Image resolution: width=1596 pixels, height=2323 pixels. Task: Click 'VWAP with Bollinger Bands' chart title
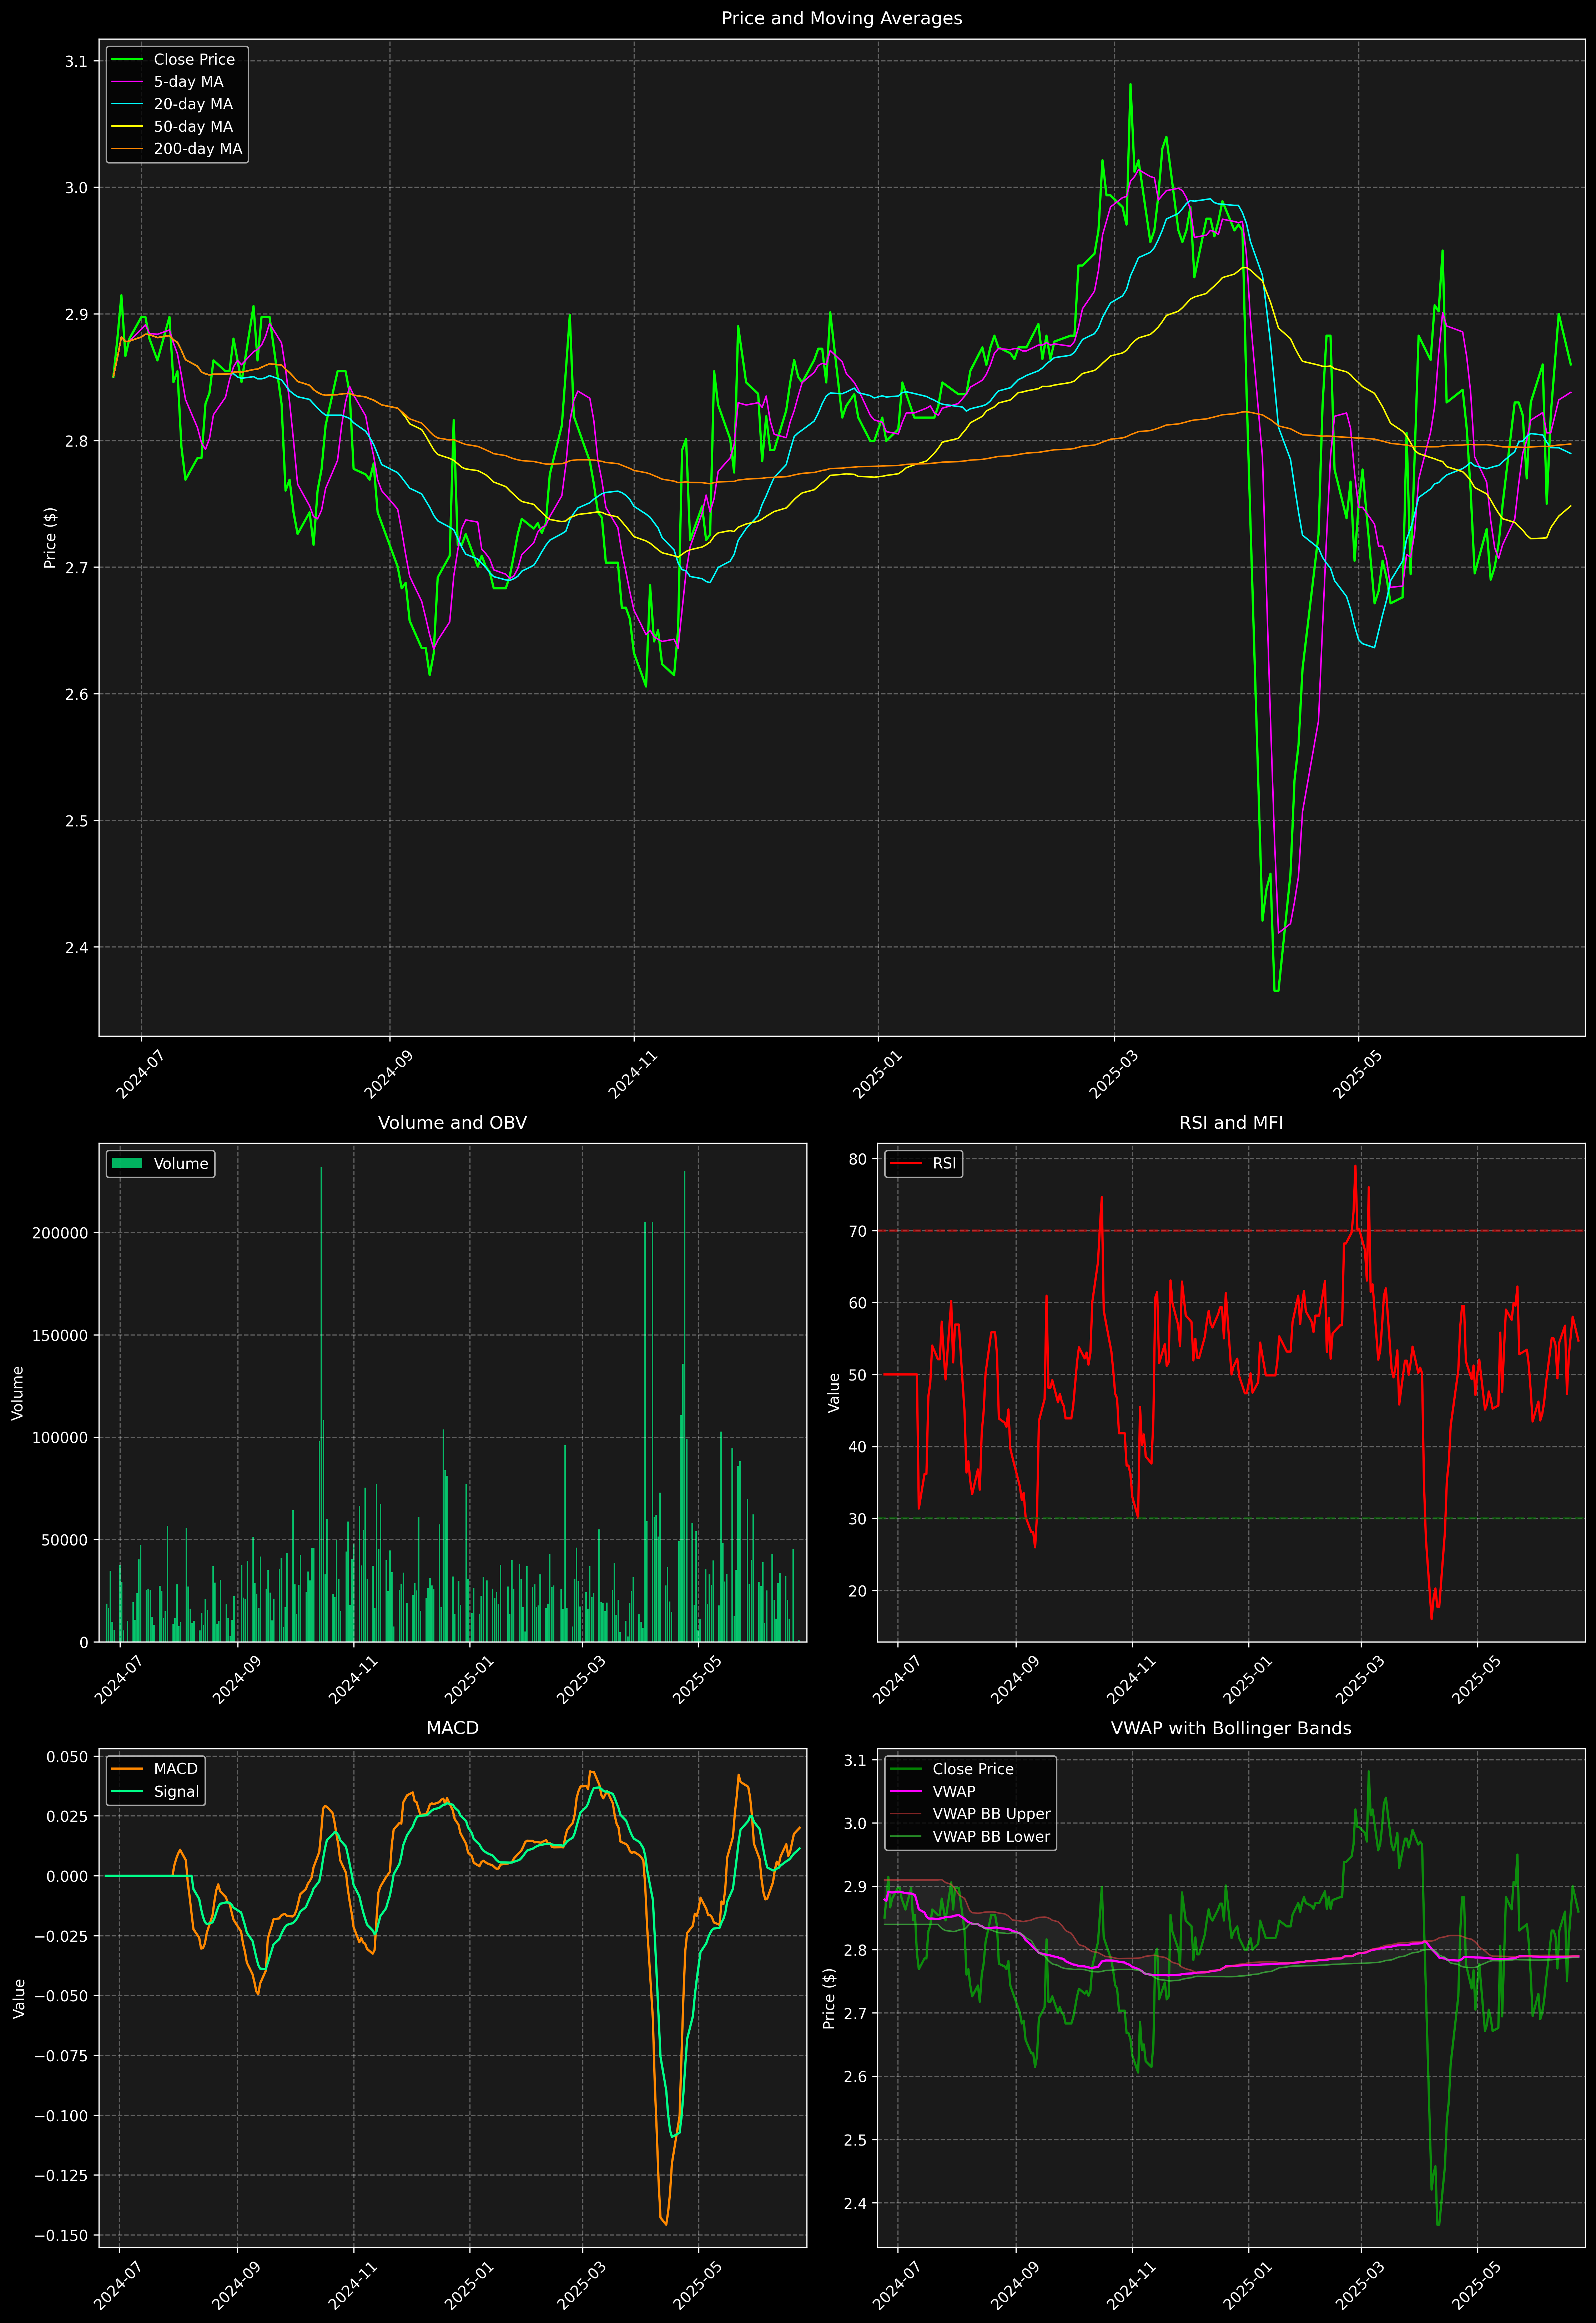[1231, 1728]
